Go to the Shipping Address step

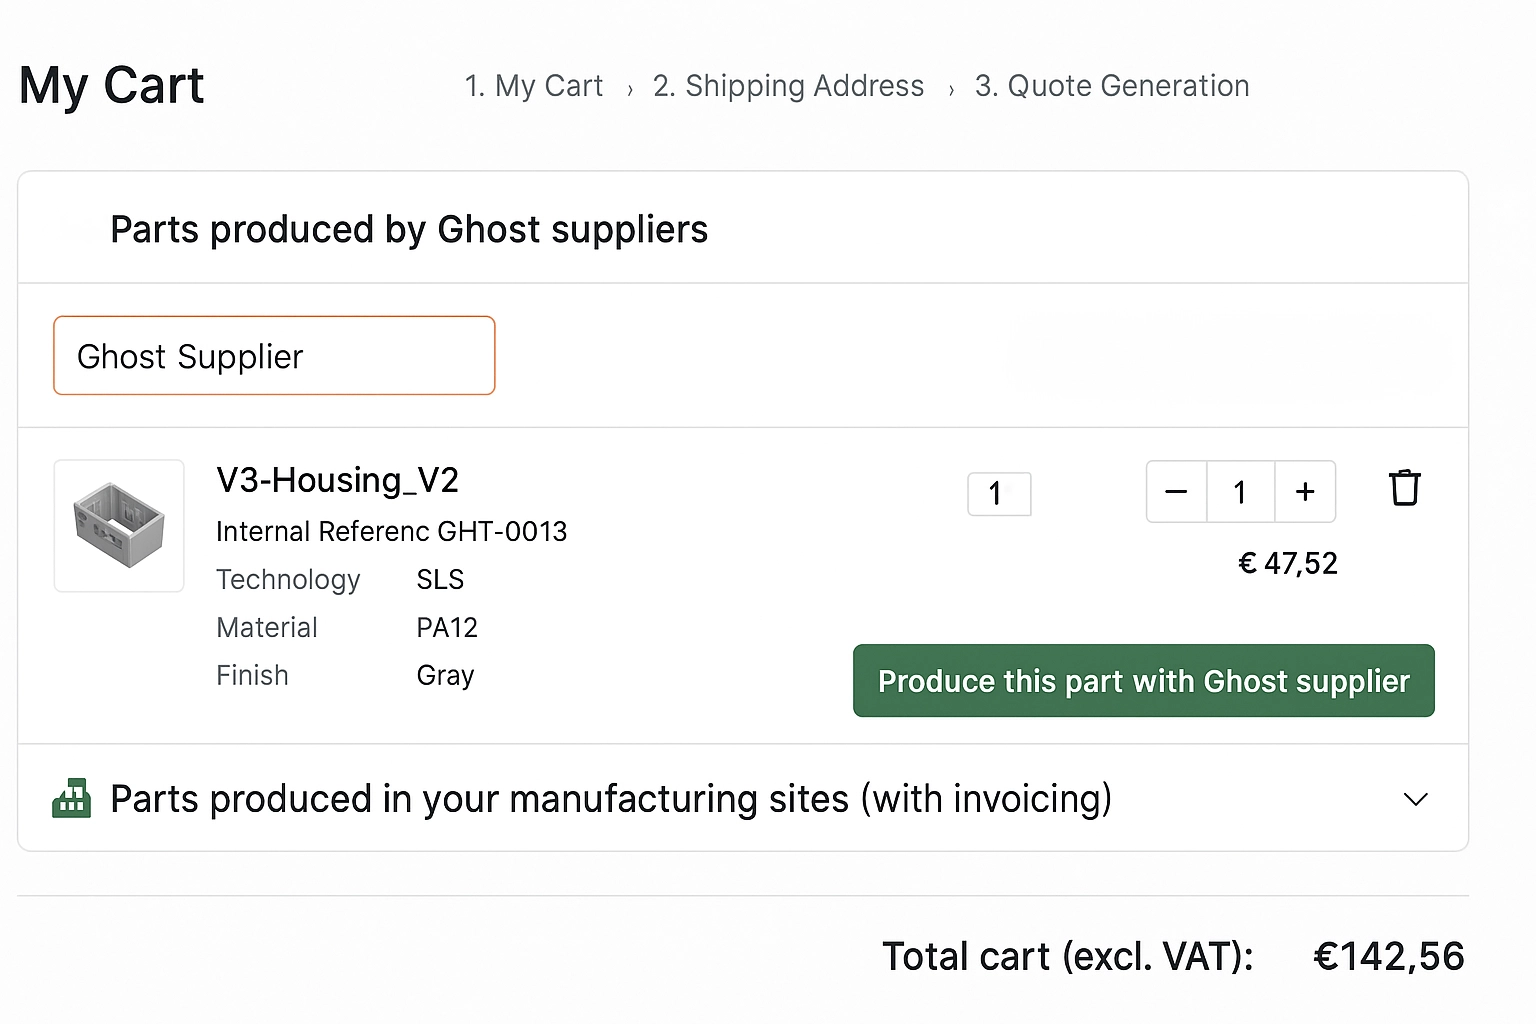point(788,86)
